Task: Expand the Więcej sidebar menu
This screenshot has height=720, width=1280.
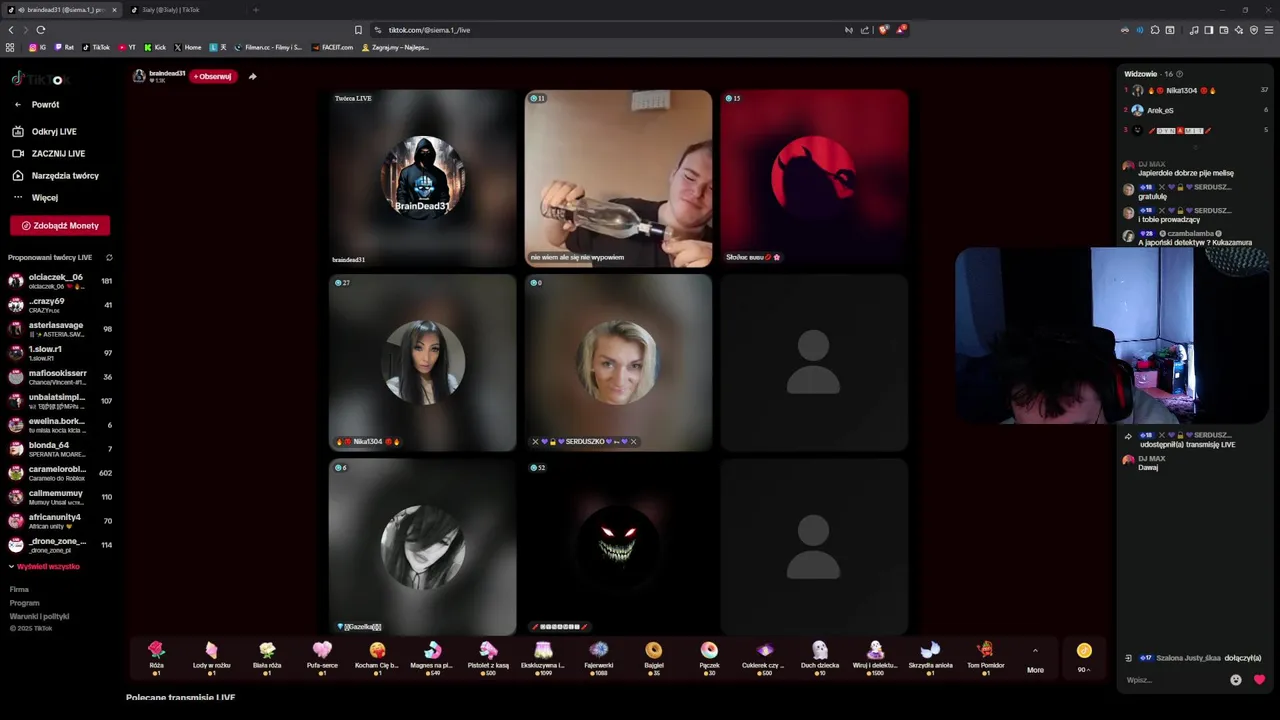Action: (x=36, y=197)
